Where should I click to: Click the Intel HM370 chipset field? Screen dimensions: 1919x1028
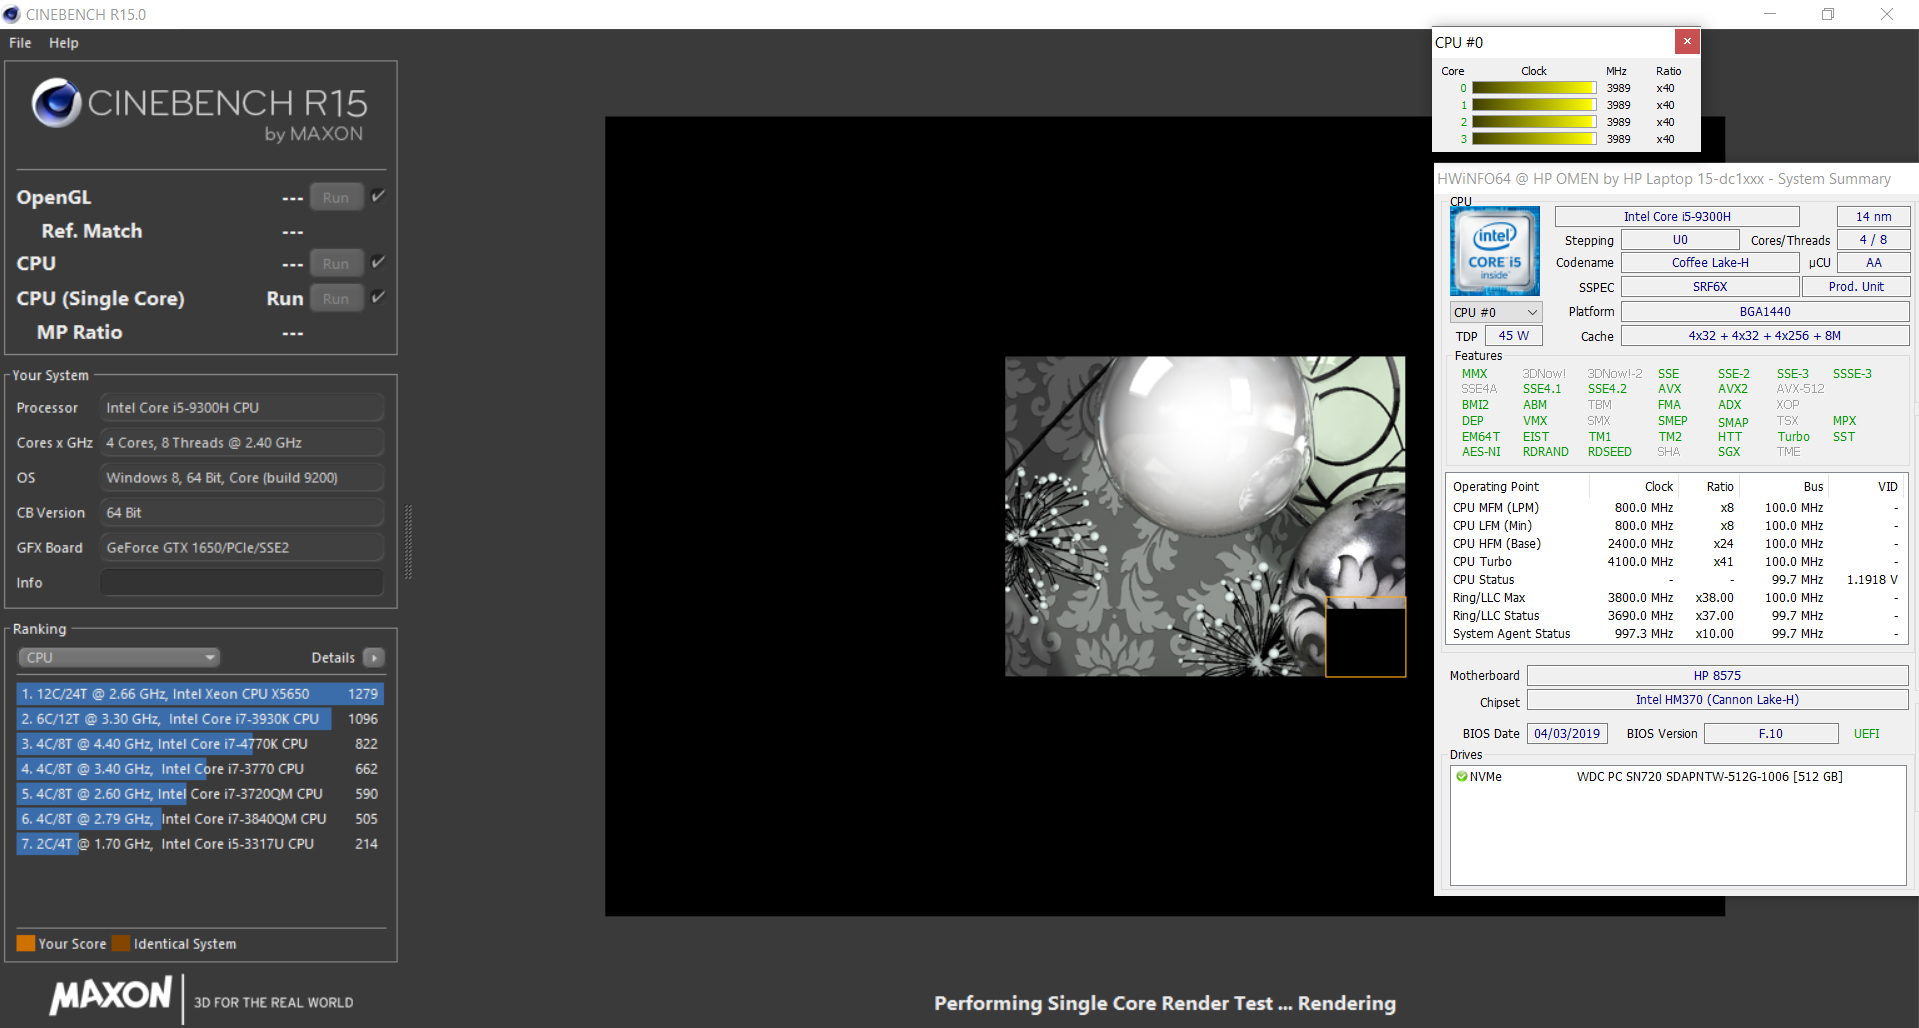pos(1717,700)
